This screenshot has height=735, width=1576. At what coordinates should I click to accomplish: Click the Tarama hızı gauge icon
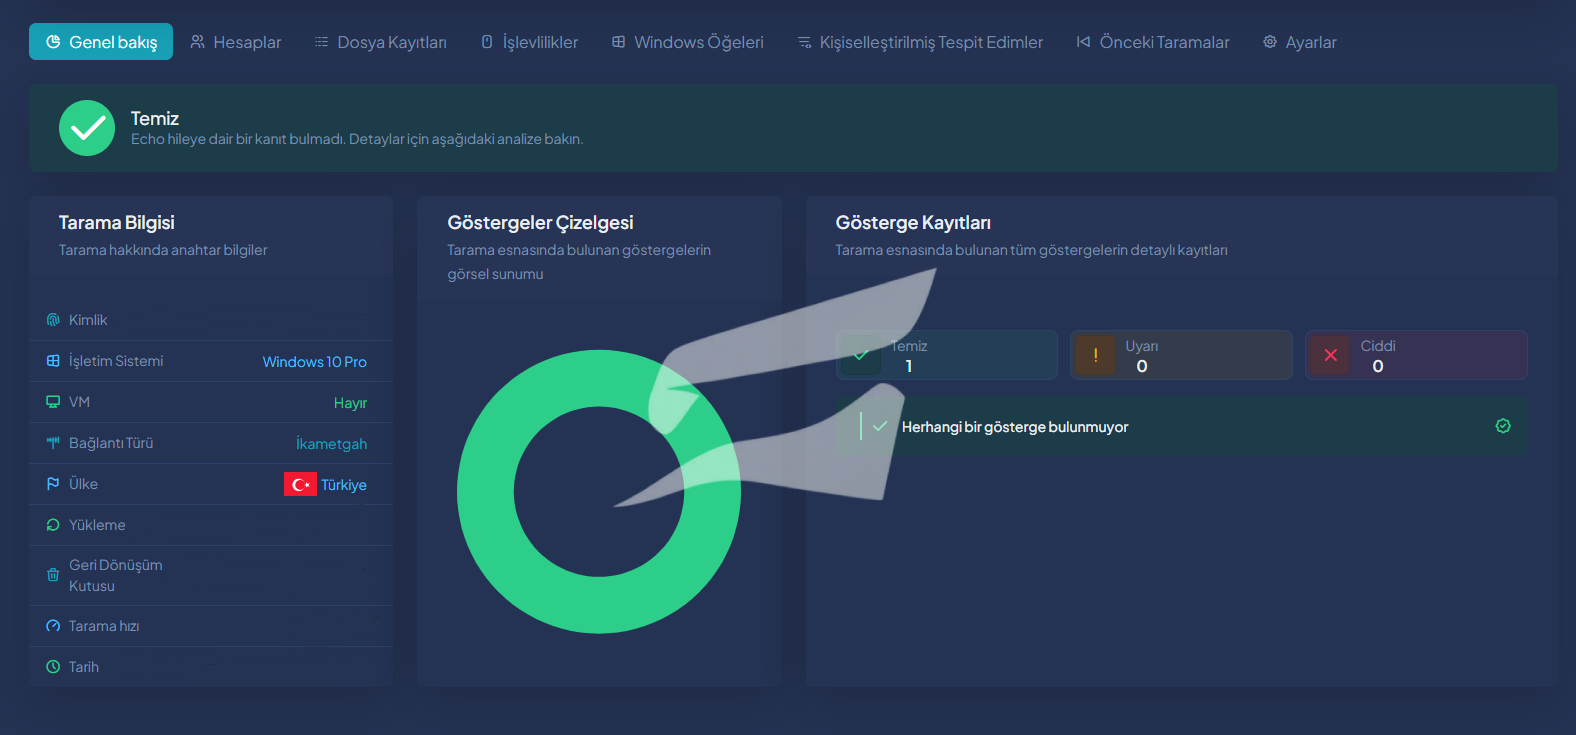tap(53, 626)
